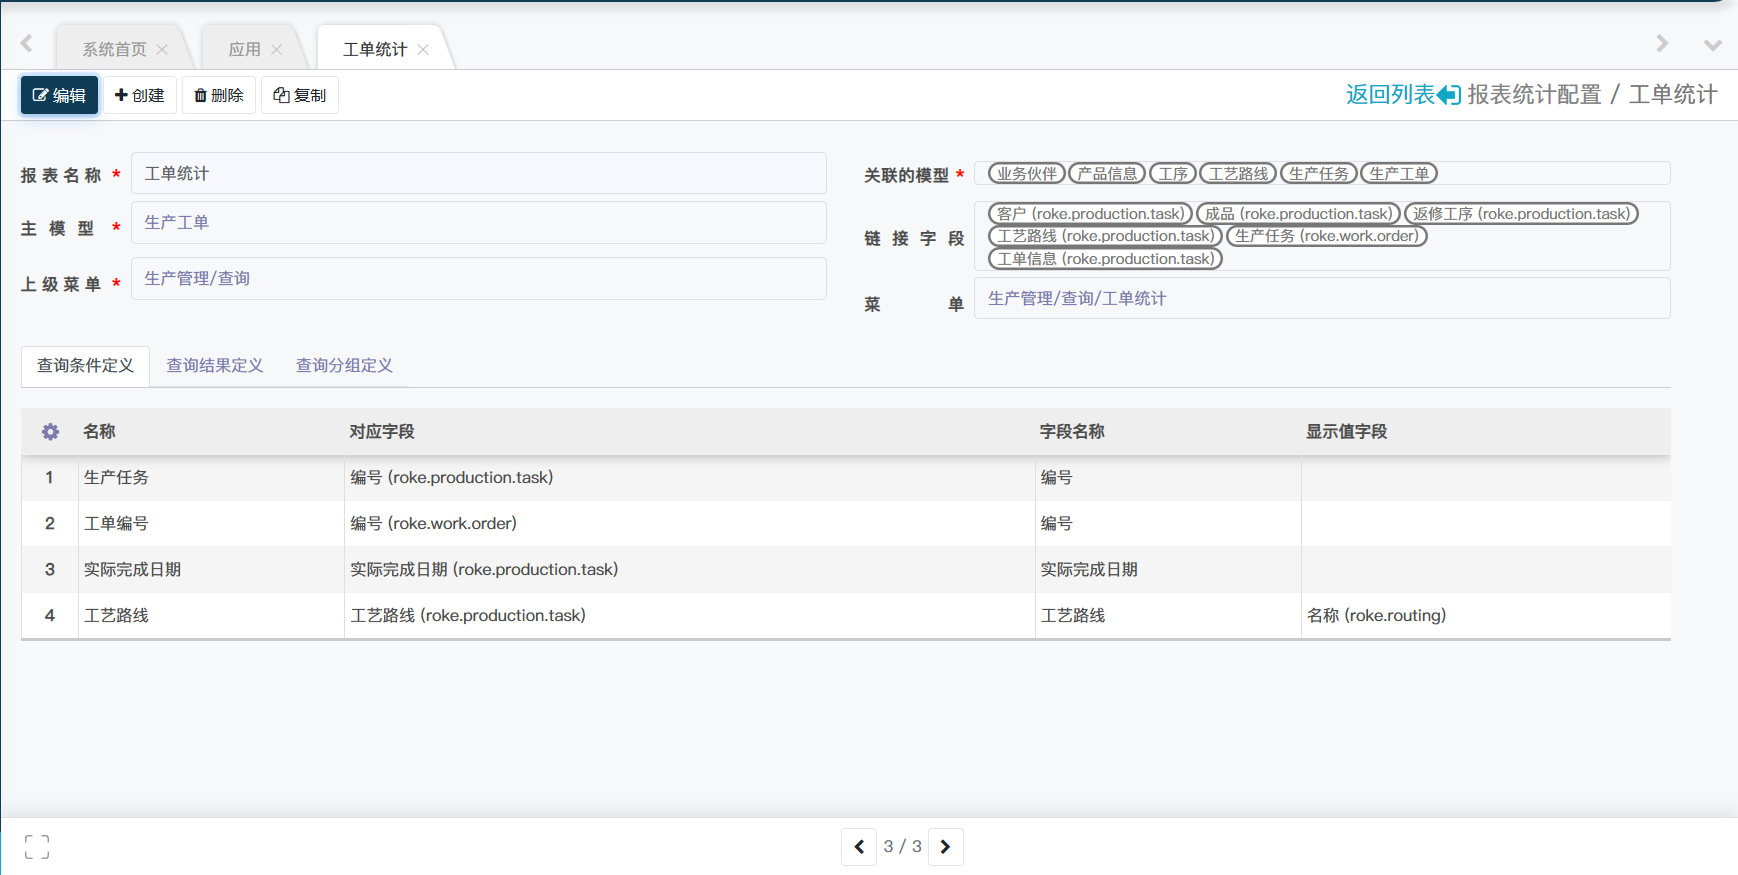Click the Create (创建) plus button
This screenshot has height=875, width=1738.
[x=140, y=95]
